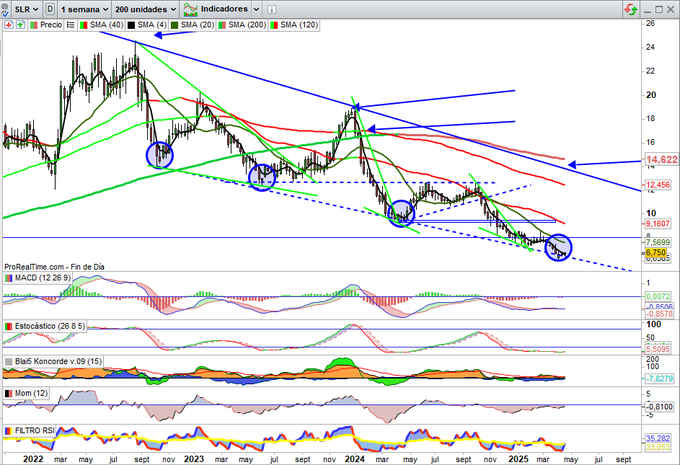Viewport: 680px width, 465px height.
Task: Click the yellow 6.750 current price tag
Action: (656, 252)
